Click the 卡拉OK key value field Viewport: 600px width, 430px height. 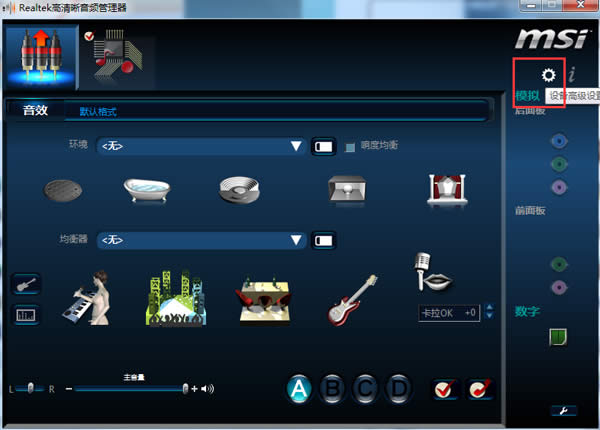click(x=449, y=313)
